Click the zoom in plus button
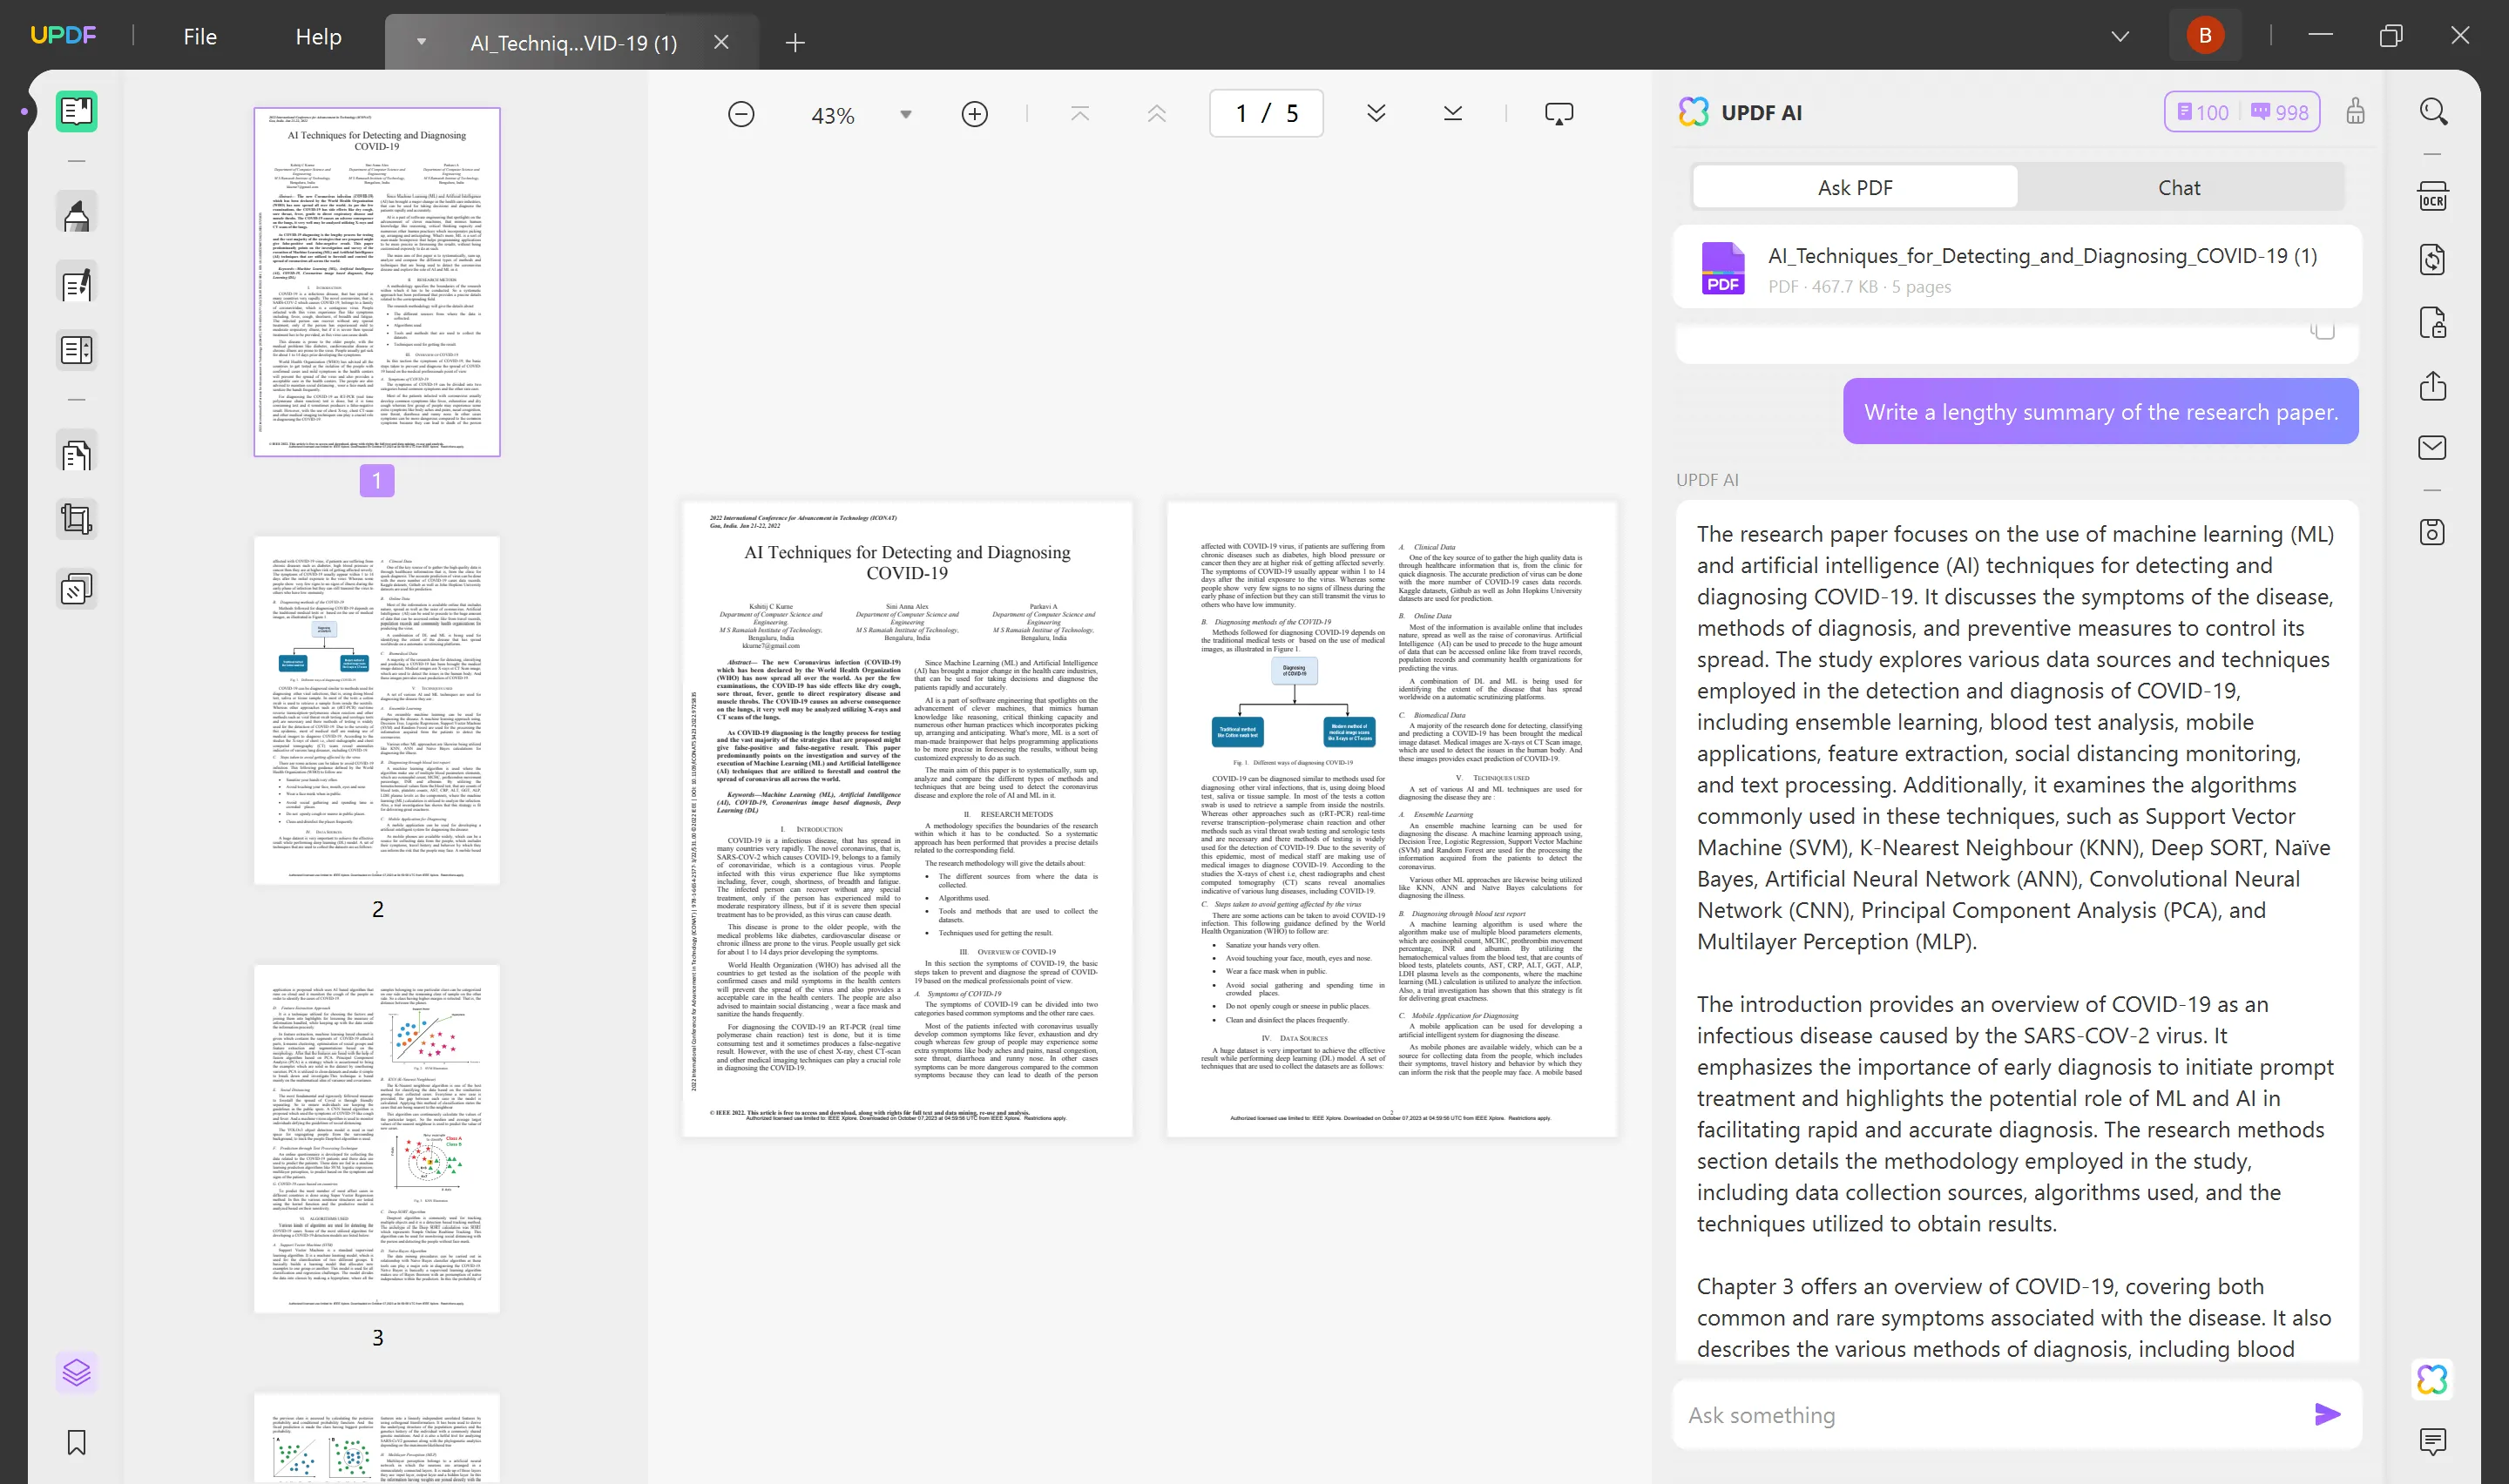The width and height of the screenshot is (2509, 1484). (974, 114)
